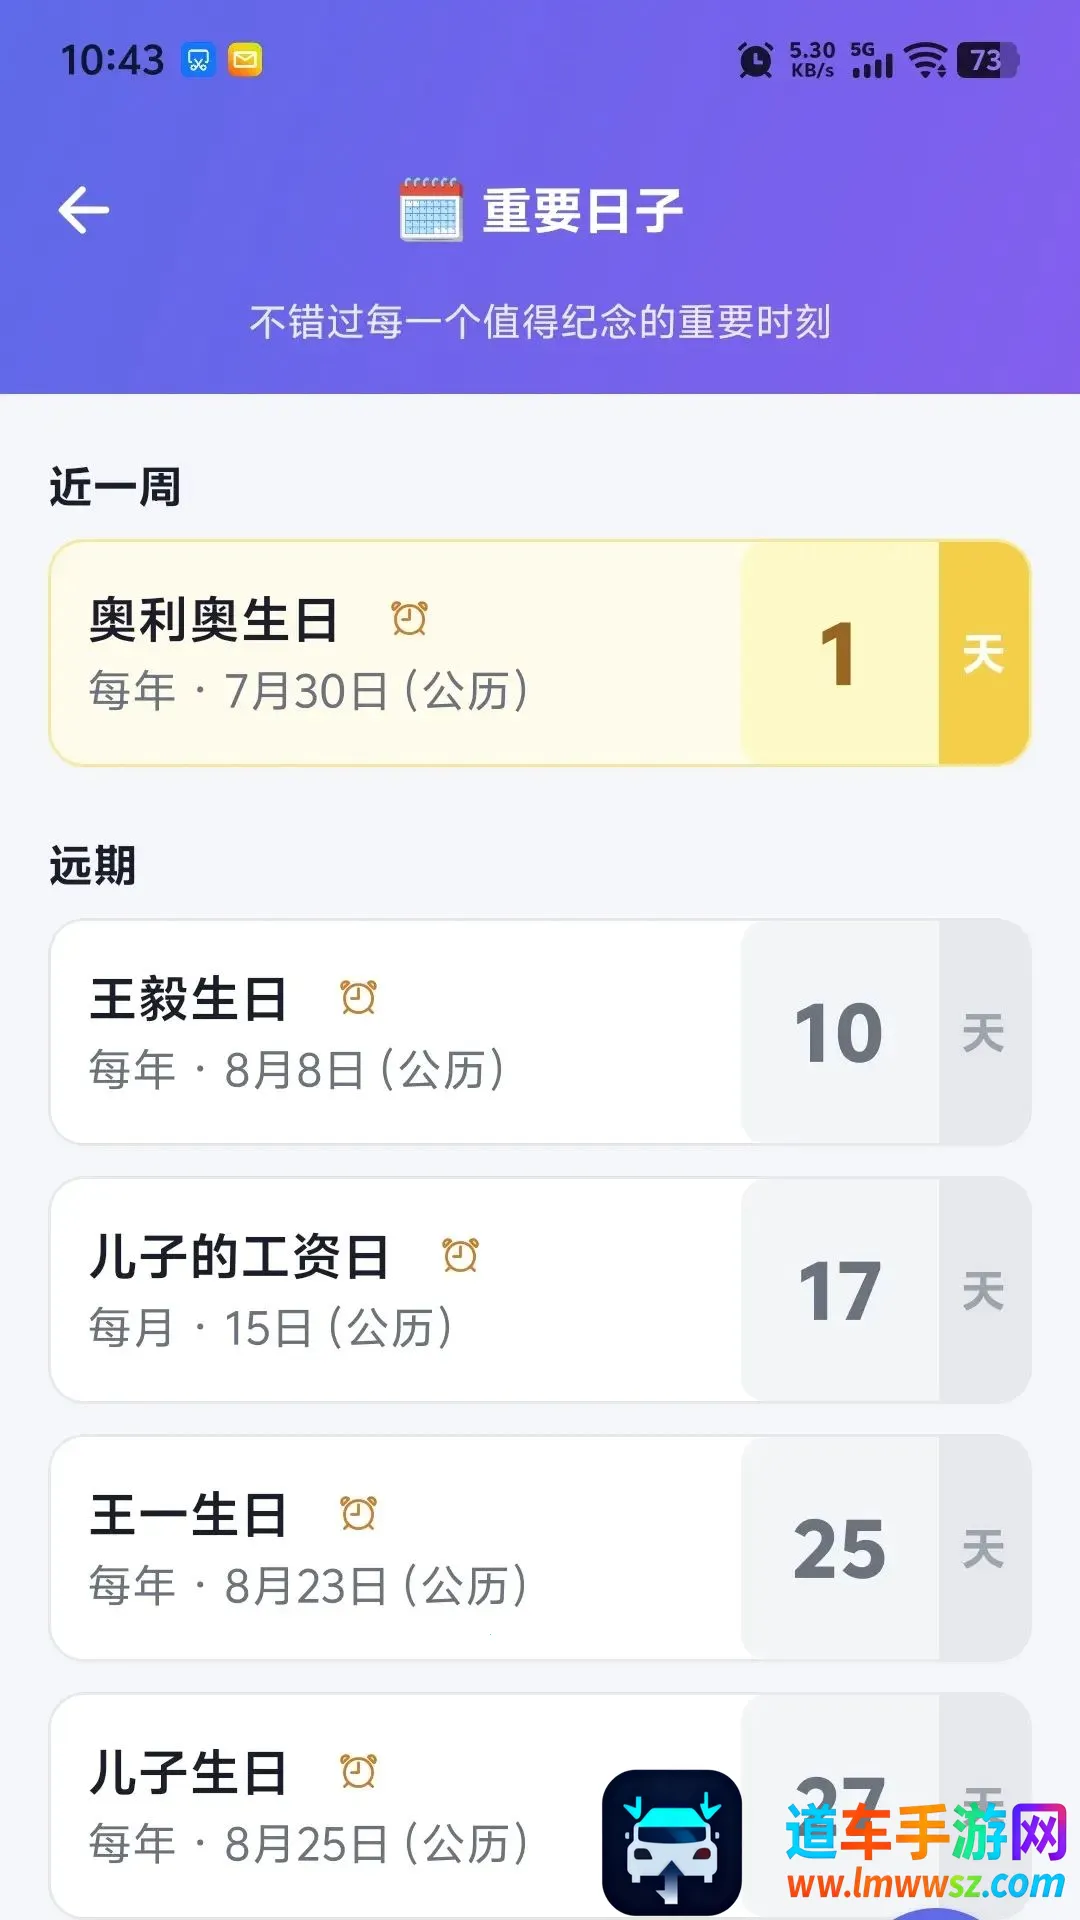Tap the alarm clock status bar icon
The width and height of the screenshot is (1080, 1920).
[756, 60]
